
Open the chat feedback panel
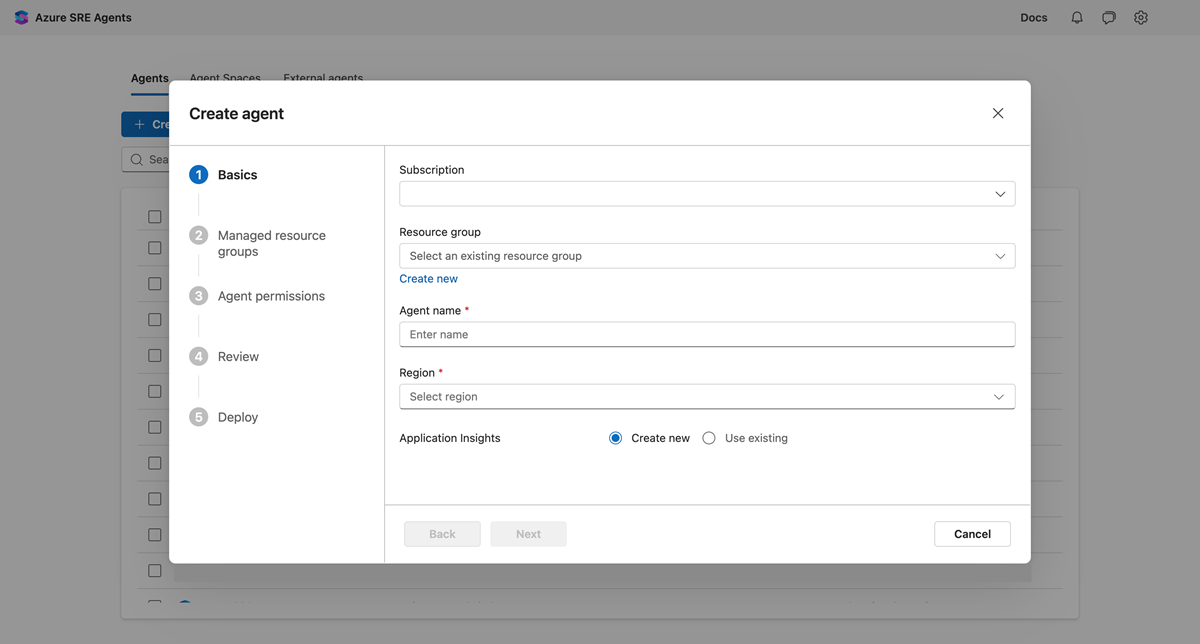1108,17
